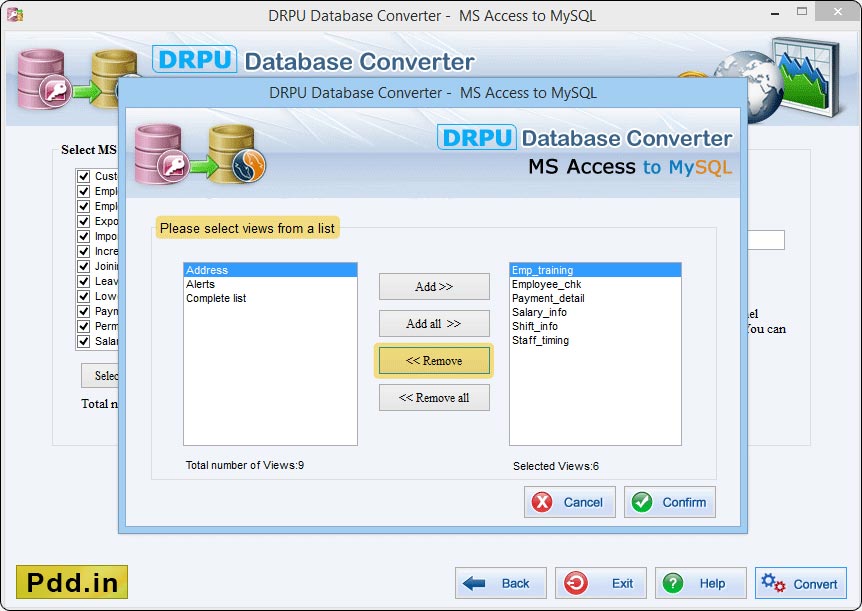Uncheck the Impo table checkbox
This screenshot has height=611, width=862.
(x=84, y=236)
